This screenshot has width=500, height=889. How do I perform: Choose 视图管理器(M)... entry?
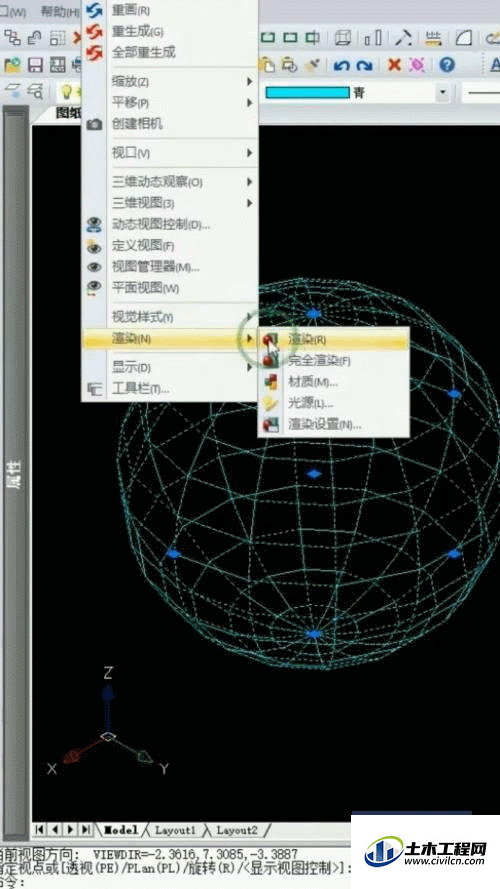click(x=170, y=267)
